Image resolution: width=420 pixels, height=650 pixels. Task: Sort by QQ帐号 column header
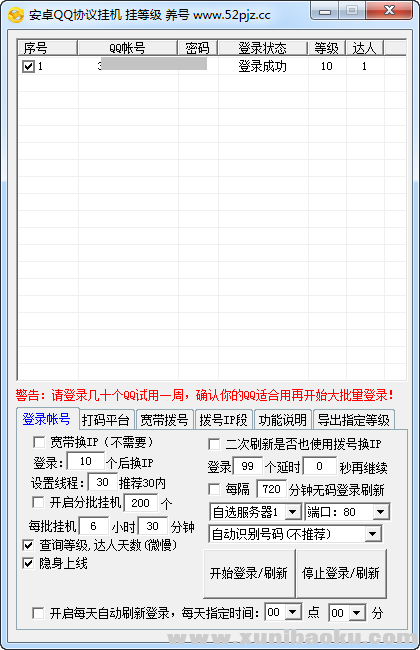(x=127, y=48)
